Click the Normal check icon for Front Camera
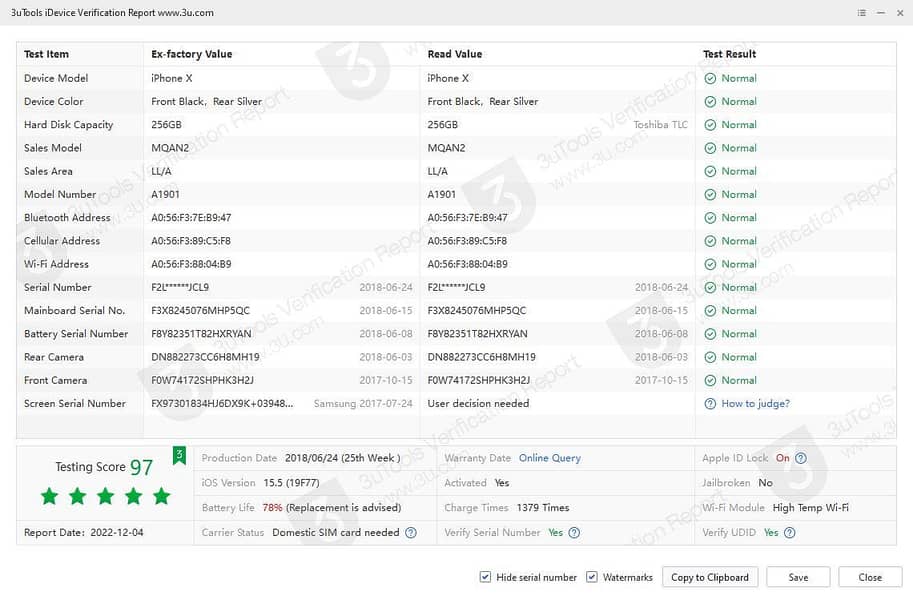The height and width of the screenshot is (600, 913). click(710, 381)
